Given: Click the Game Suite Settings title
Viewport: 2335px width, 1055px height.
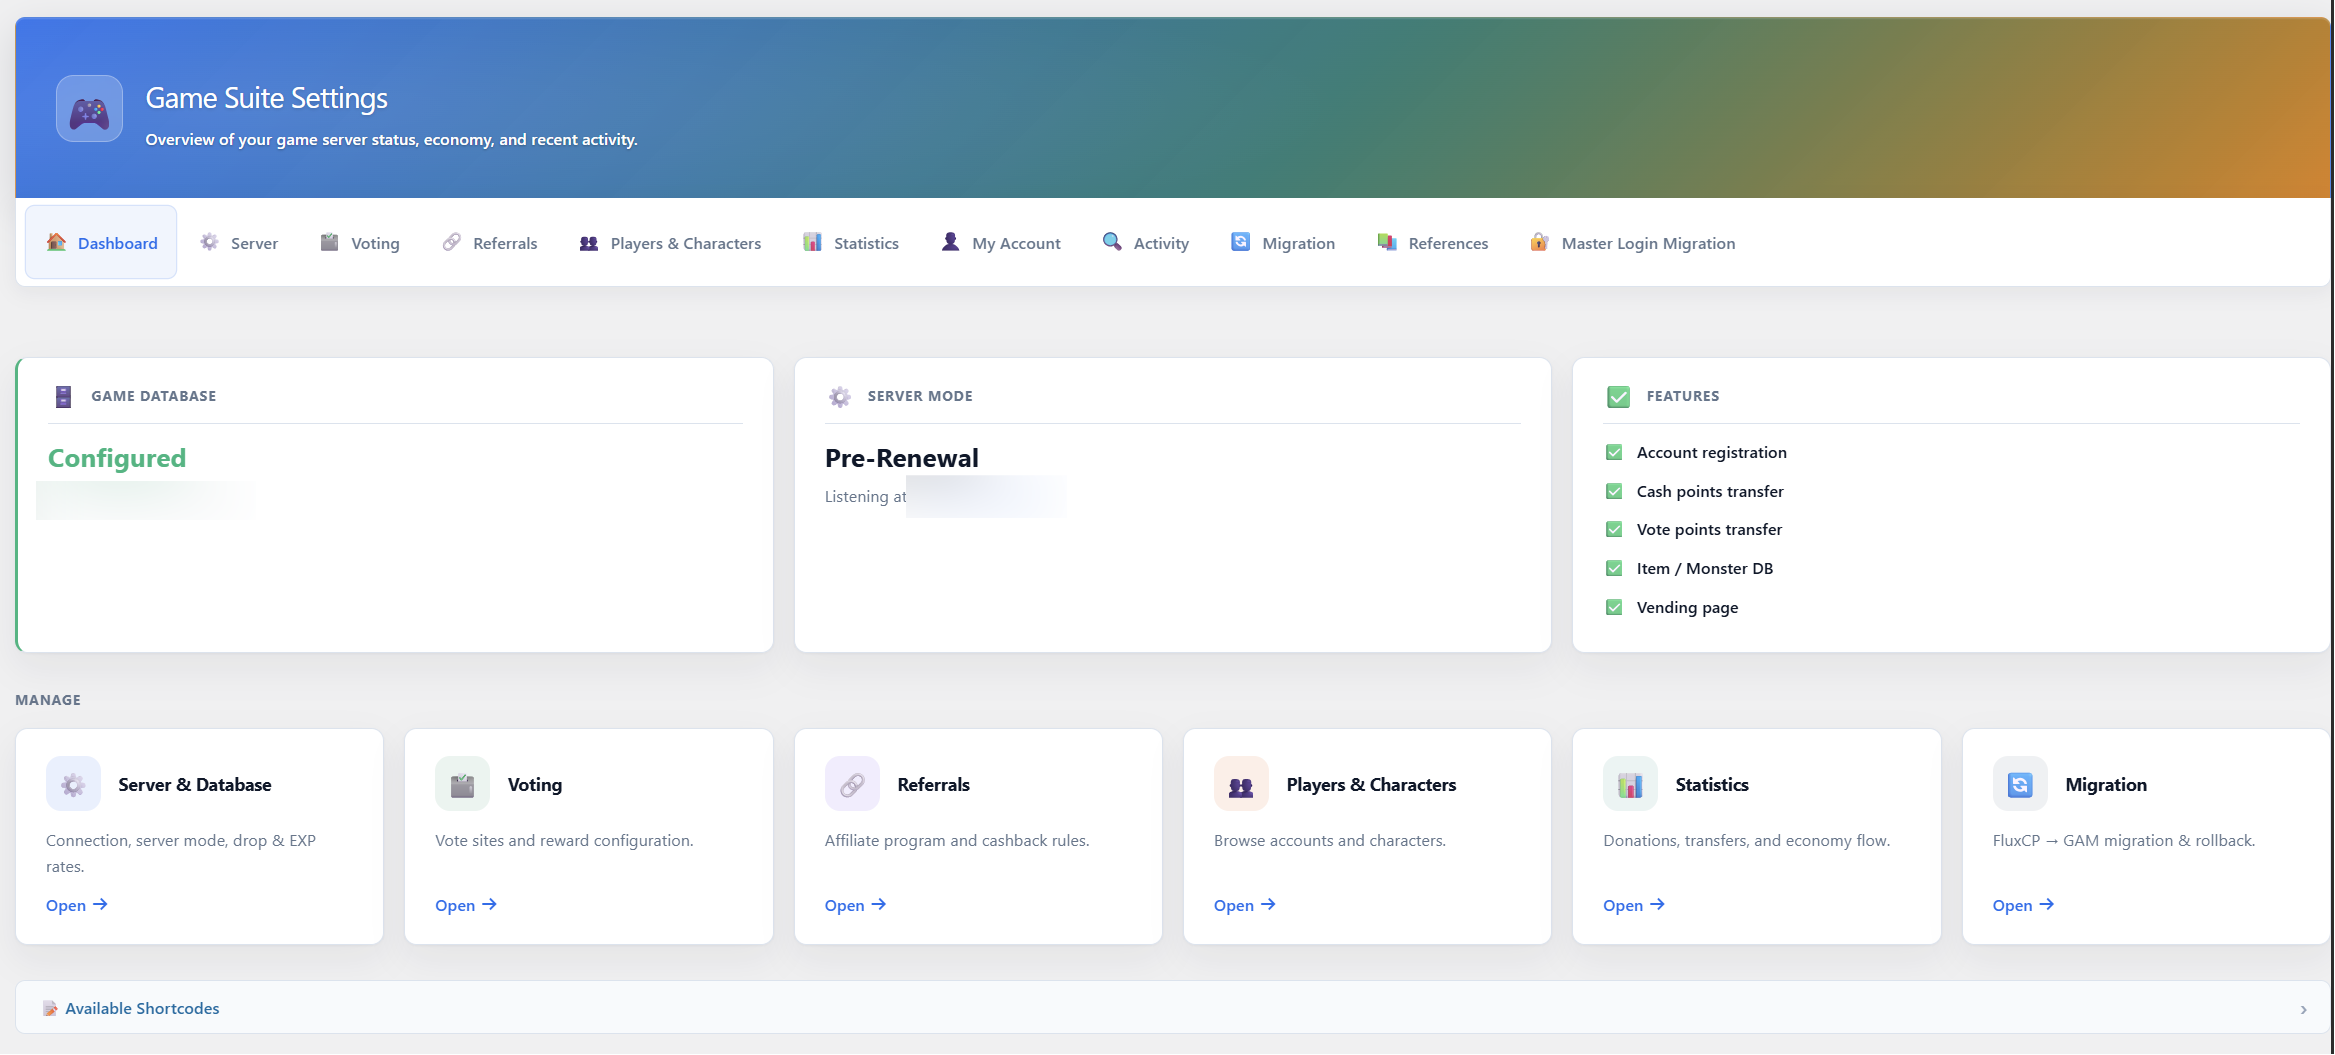Looking at the screenshot, I should pos(266,98).
